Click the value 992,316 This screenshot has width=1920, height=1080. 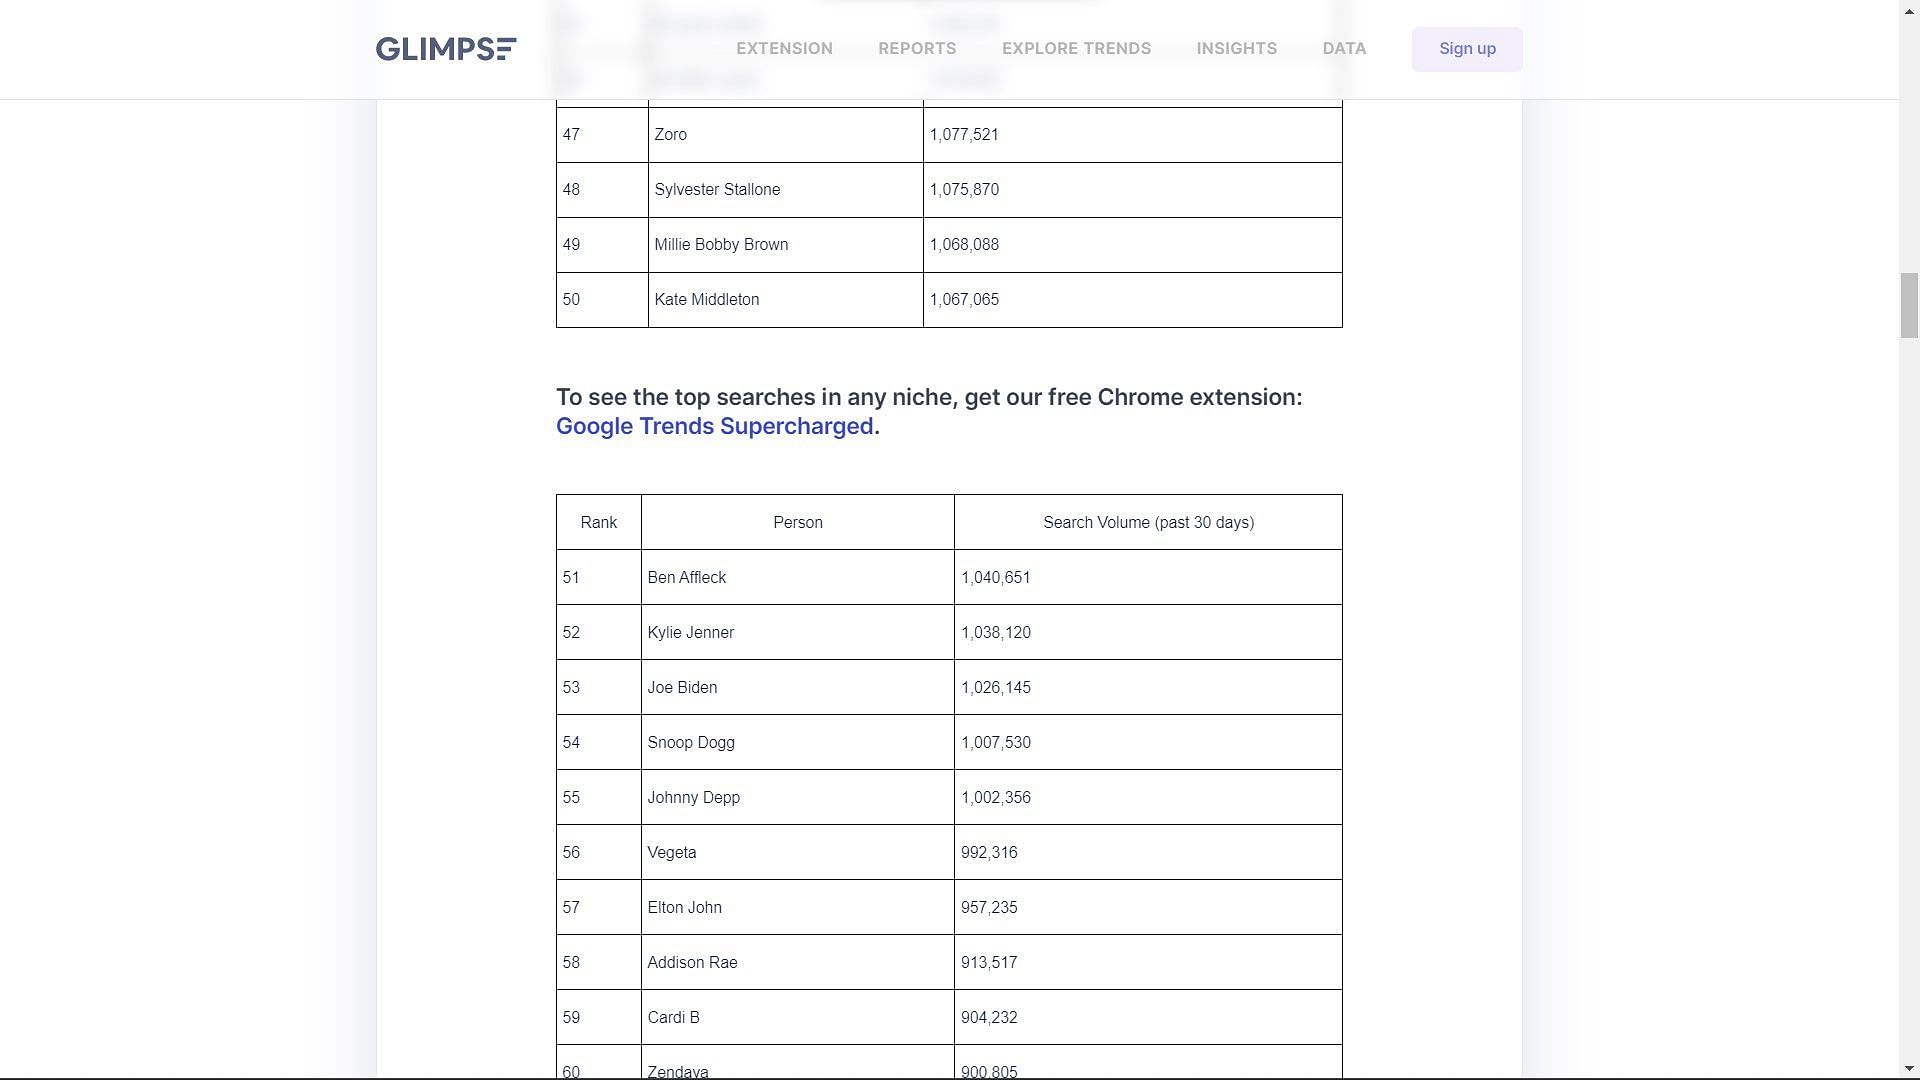[989, 852]
